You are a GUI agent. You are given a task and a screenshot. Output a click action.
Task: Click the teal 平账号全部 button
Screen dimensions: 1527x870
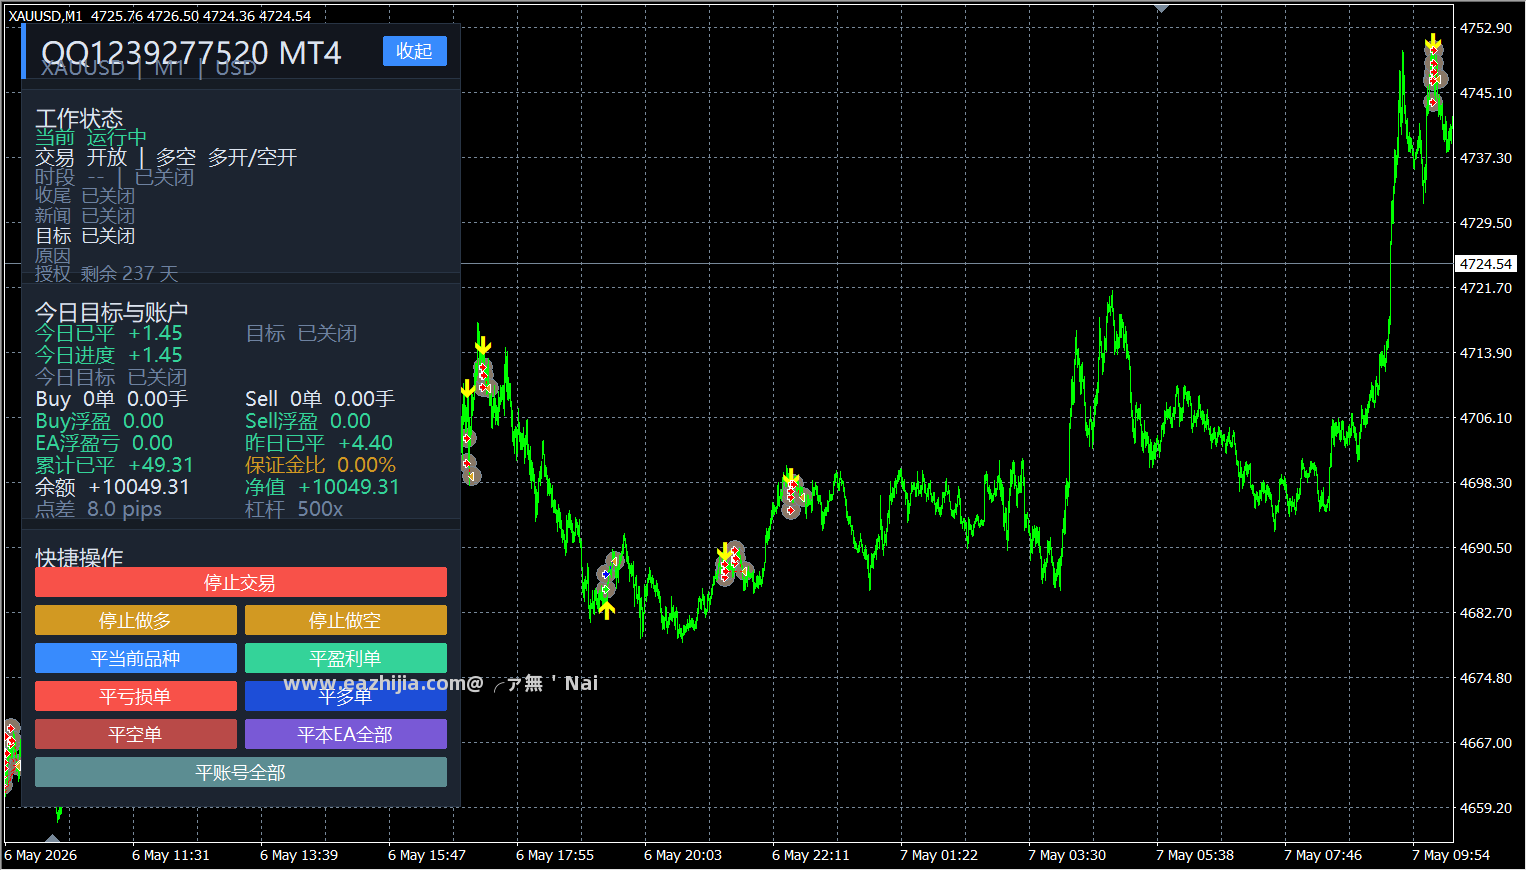point(241,772)
